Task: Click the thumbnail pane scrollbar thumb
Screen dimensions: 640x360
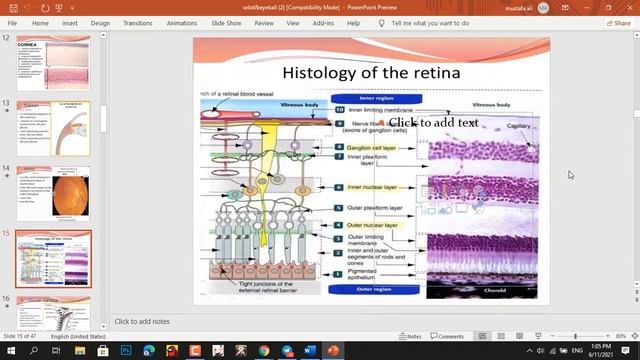Action: [103, 119]
